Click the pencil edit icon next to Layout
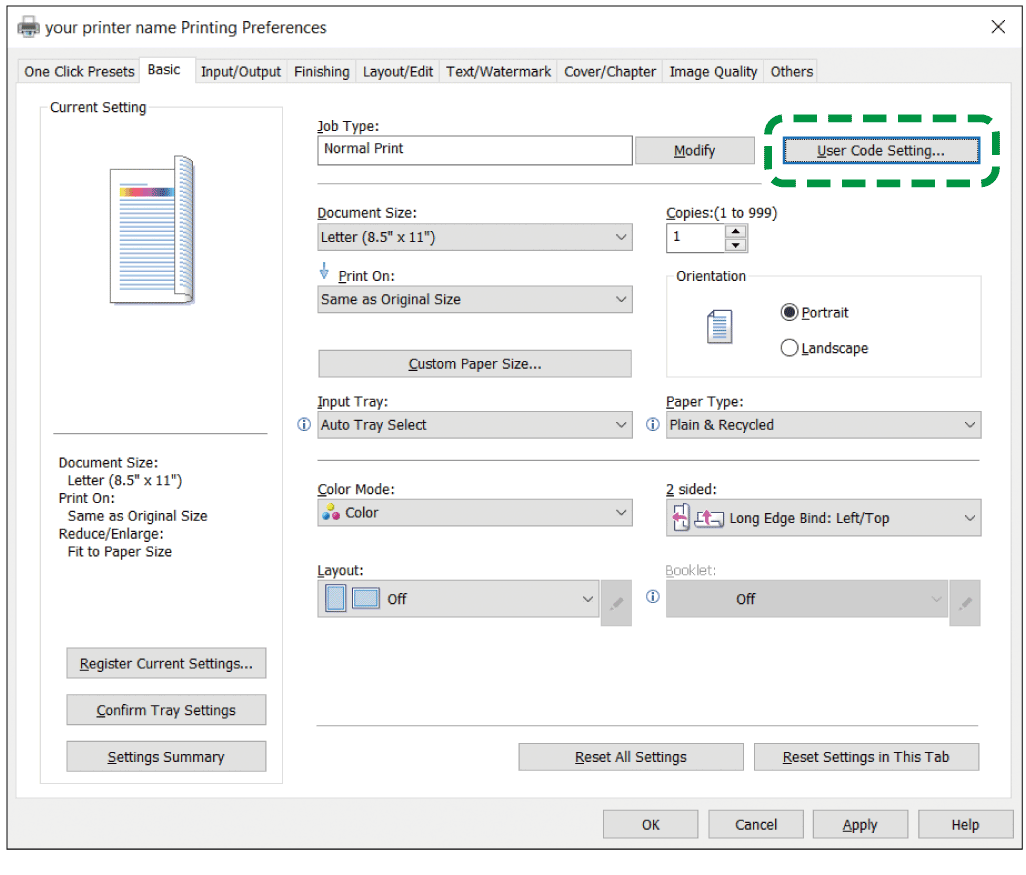This screenshot has width=1026, height=875. [x=616, y=602]
